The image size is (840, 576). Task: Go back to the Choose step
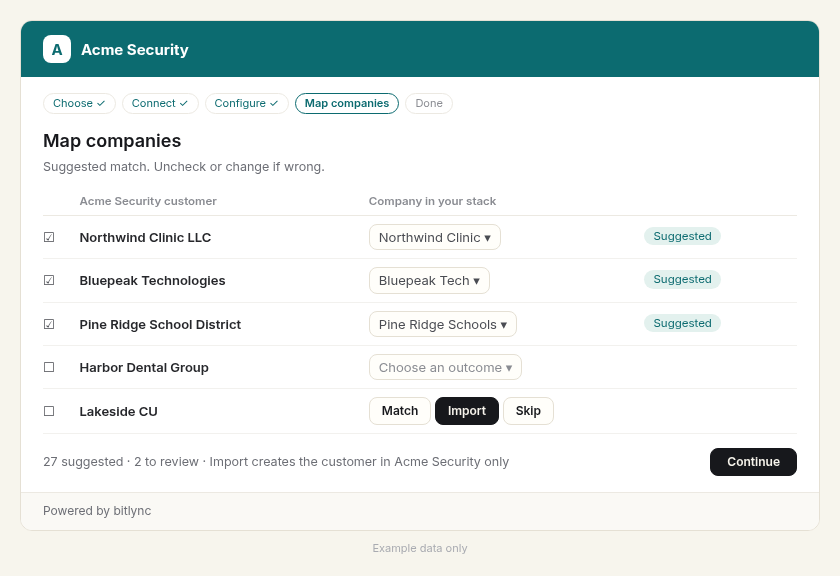point(79,103)
